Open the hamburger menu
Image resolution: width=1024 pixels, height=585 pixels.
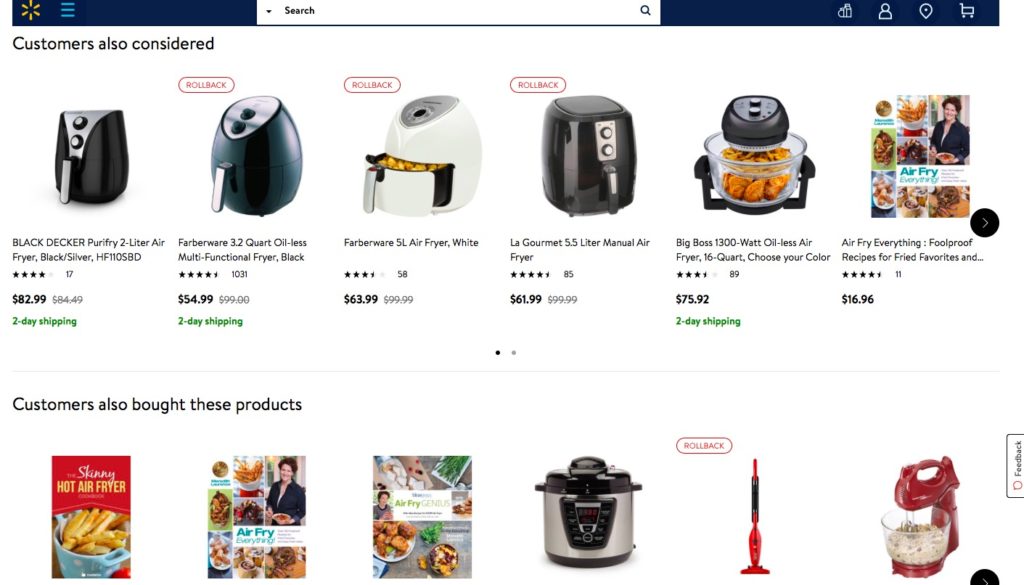pos(68,10)
